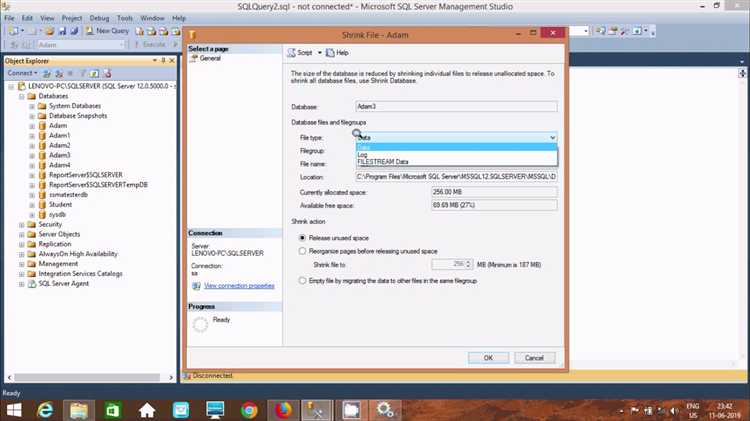Screen dimensions: 750x421
Task: Click the Activity Monitor-style icon in Object Explorer
Action: pyautogui.click(x=107, y=73)
